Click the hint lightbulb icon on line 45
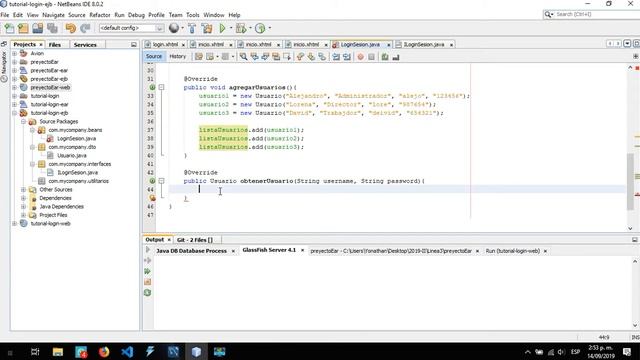Image resolution: width=640 pixels, height=360 pixels. [x=152, y=198]
